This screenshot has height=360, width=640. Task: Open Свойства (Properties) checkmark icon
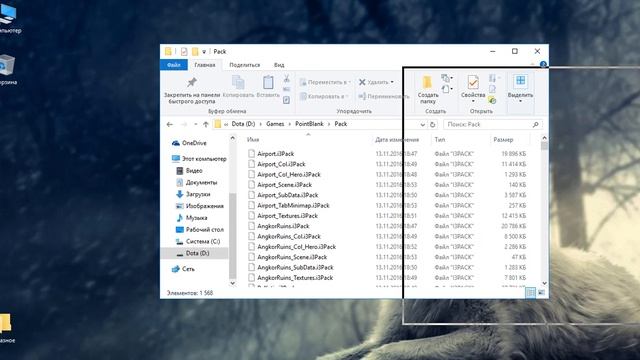[x=473, y=82]
